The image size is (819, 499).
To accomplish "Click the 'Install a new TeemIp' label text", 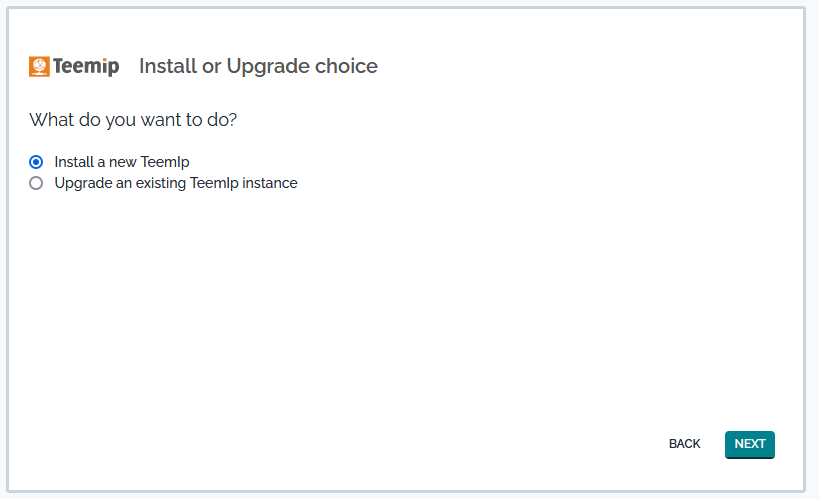I will 122,161.
